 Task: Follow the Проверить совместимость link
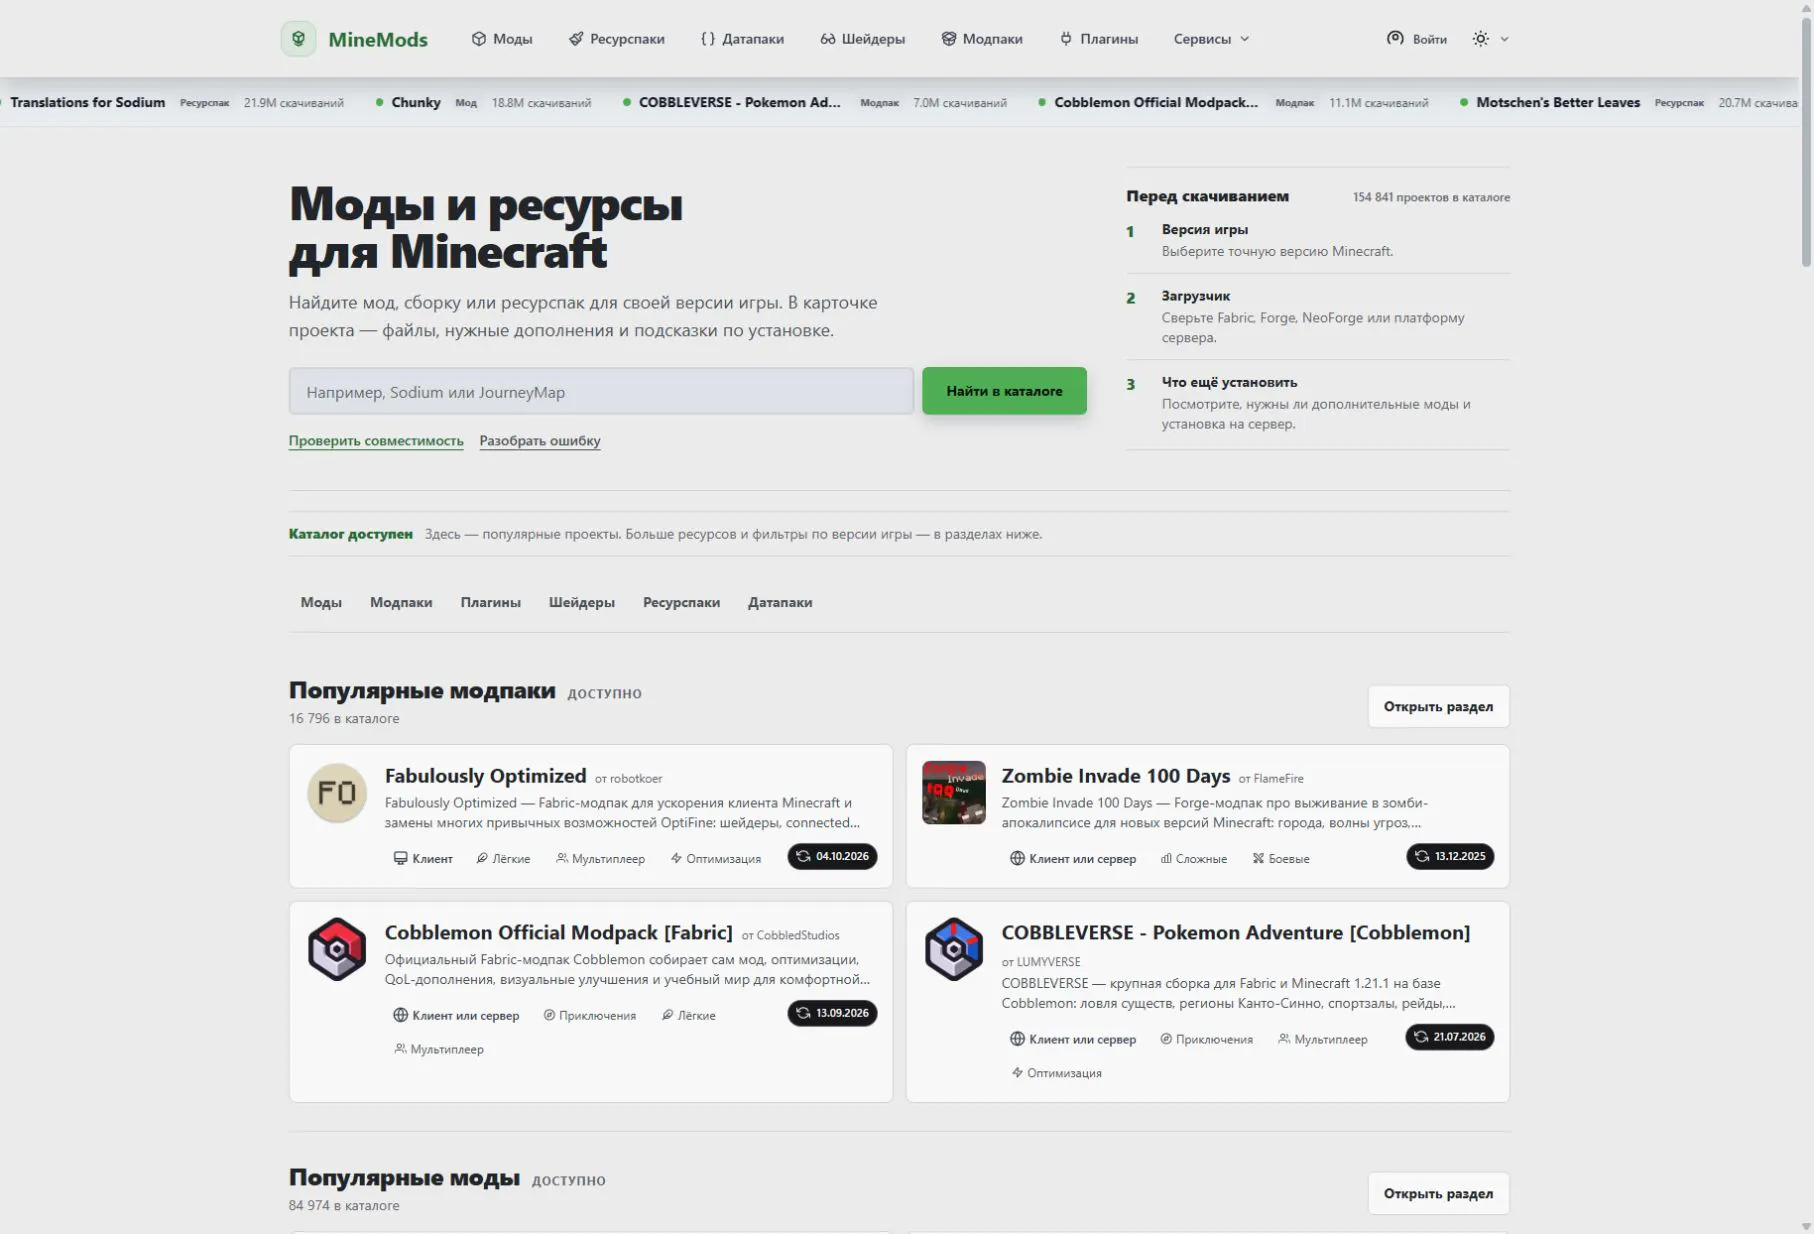(376, 440)
